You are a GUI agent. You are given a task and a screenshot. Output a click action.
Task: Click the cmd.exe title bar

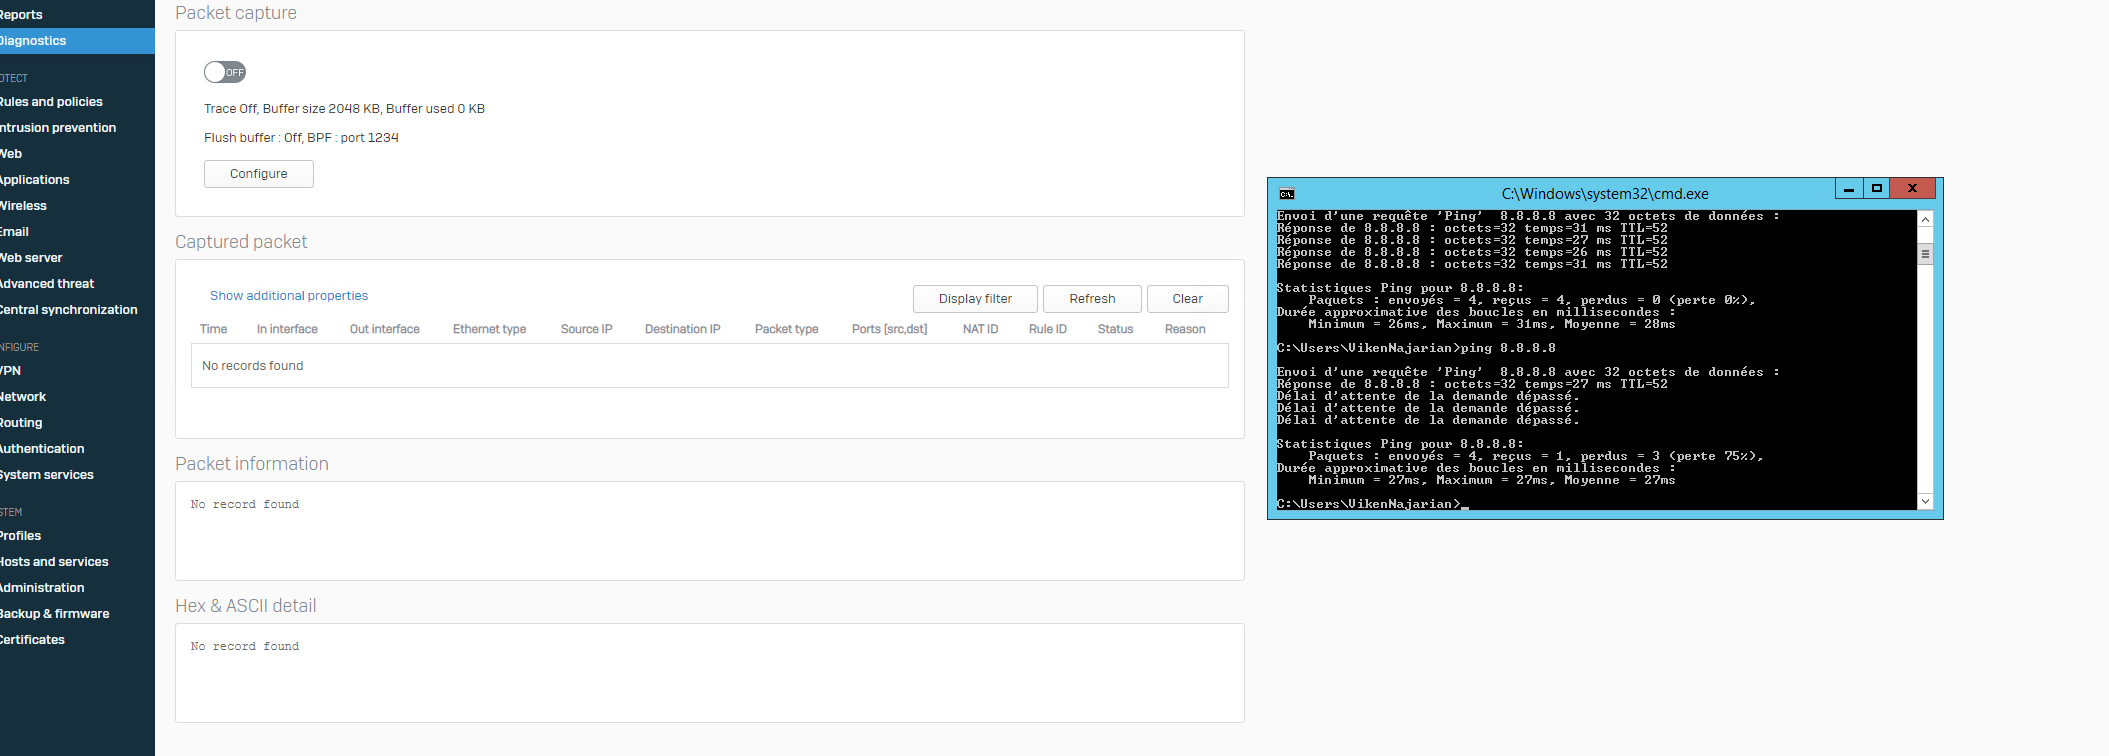(1605, 194)
